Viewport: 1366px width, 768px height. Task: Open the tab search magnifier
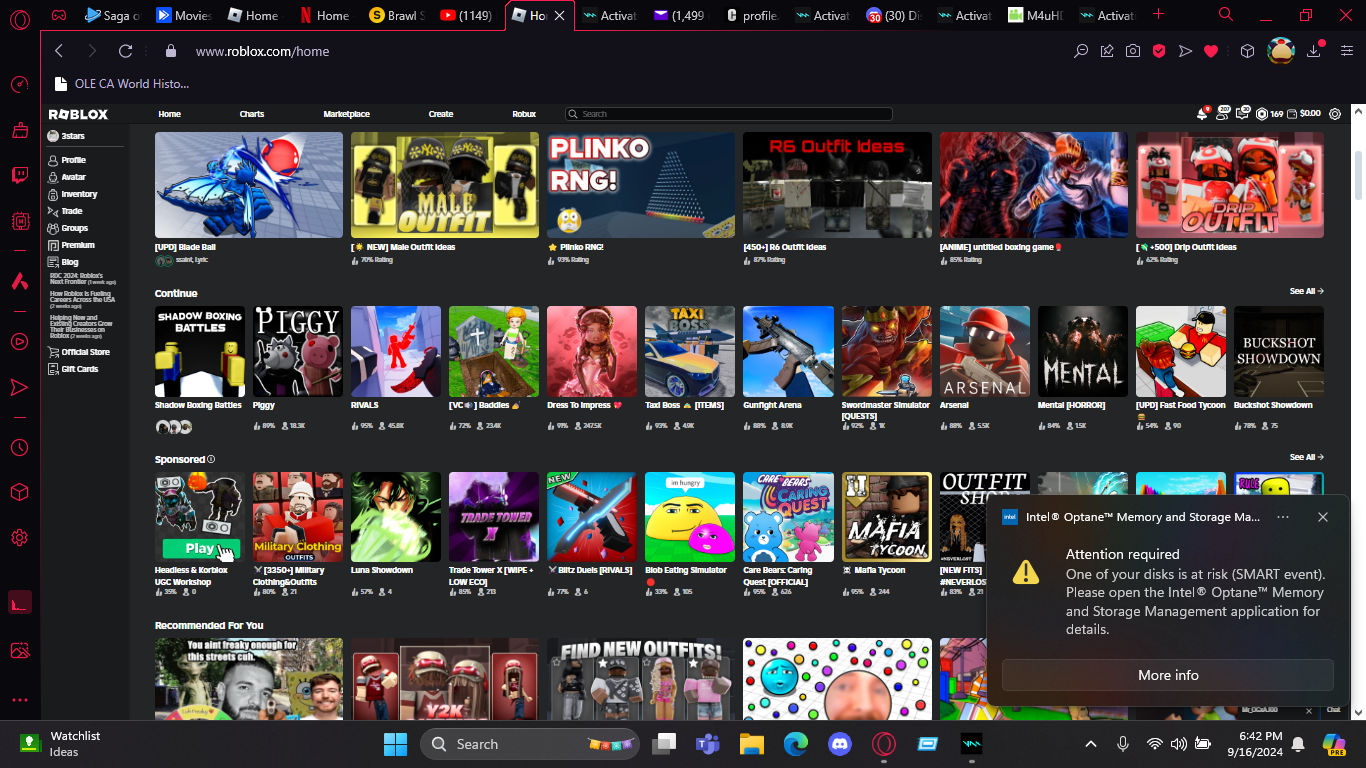click(1226, 15)
